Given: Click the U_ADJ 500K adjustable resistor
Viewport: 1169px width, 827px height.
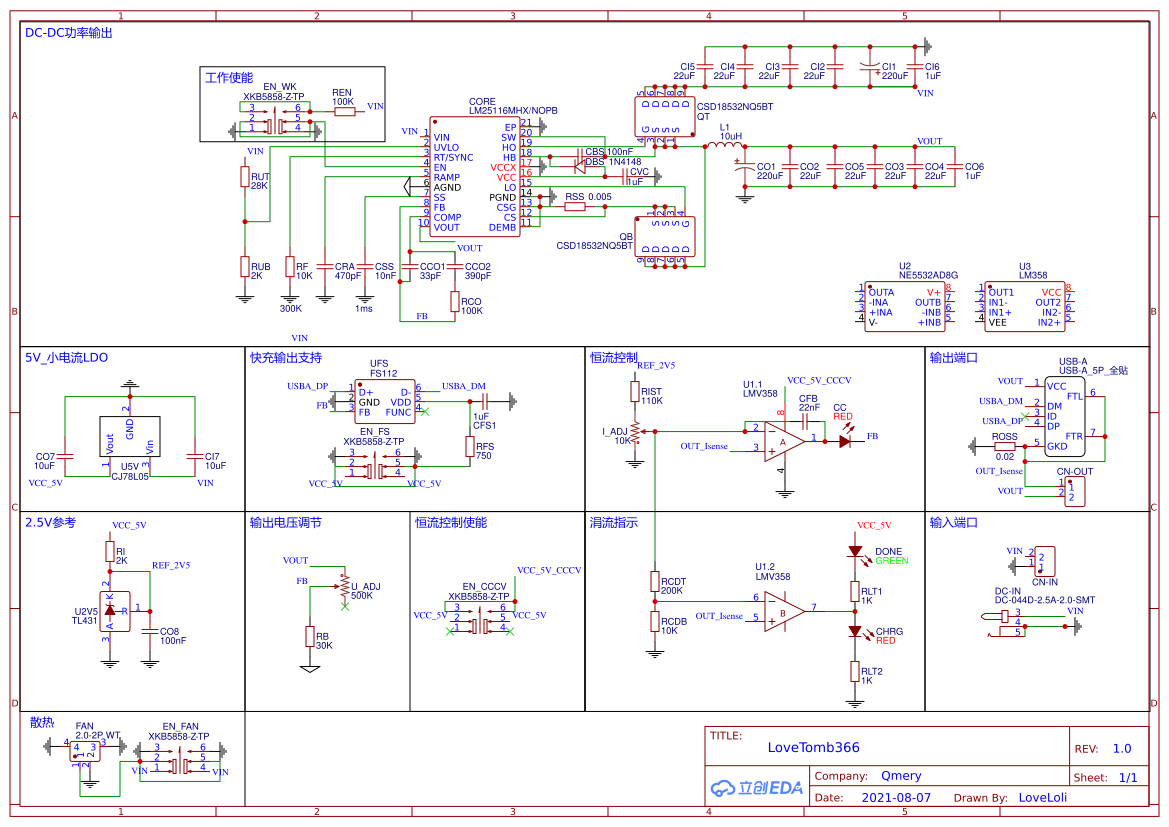Looking at the screenshot, I should point(344,585).
